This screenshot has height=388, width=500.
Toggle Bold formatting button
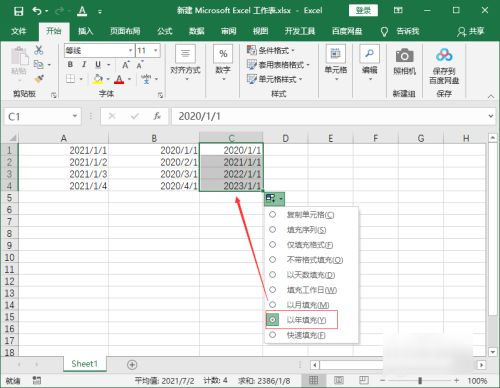pyautogui.click(x=70, y=64)
